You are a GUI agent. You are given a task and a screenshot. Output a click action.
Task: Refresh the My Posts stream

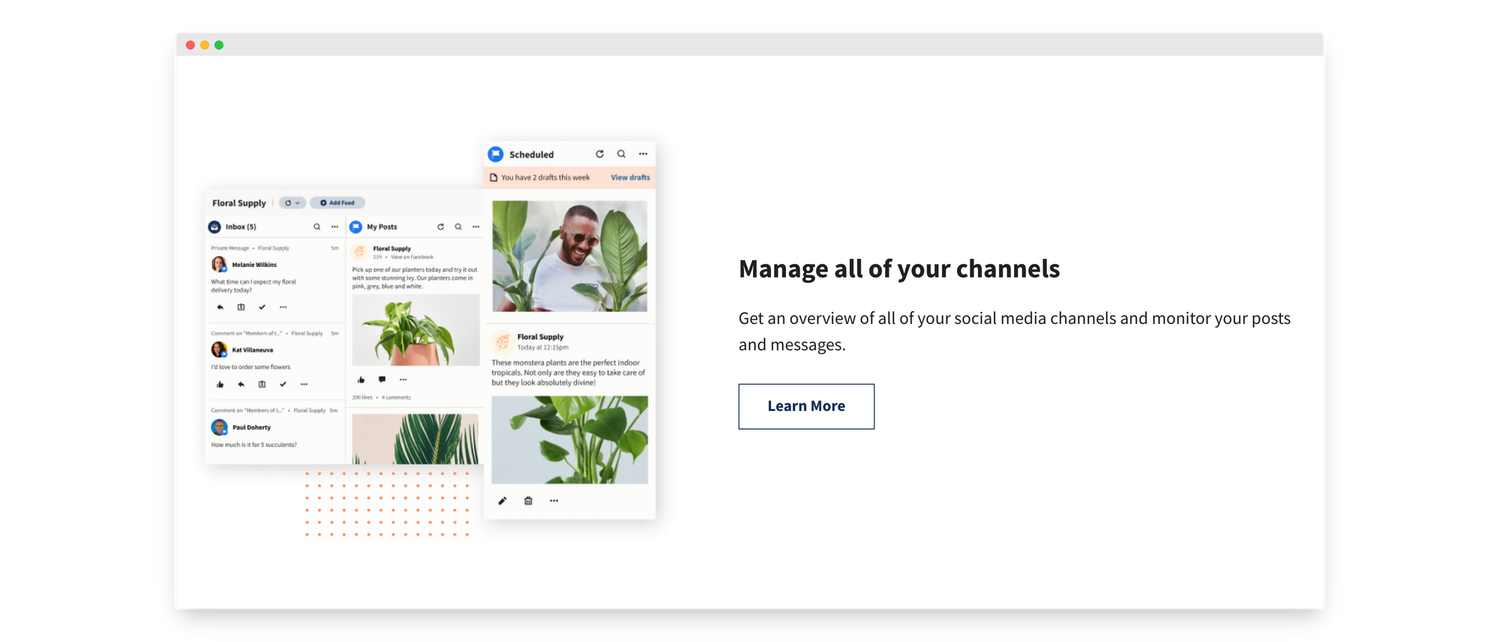(x=440, y=227)
